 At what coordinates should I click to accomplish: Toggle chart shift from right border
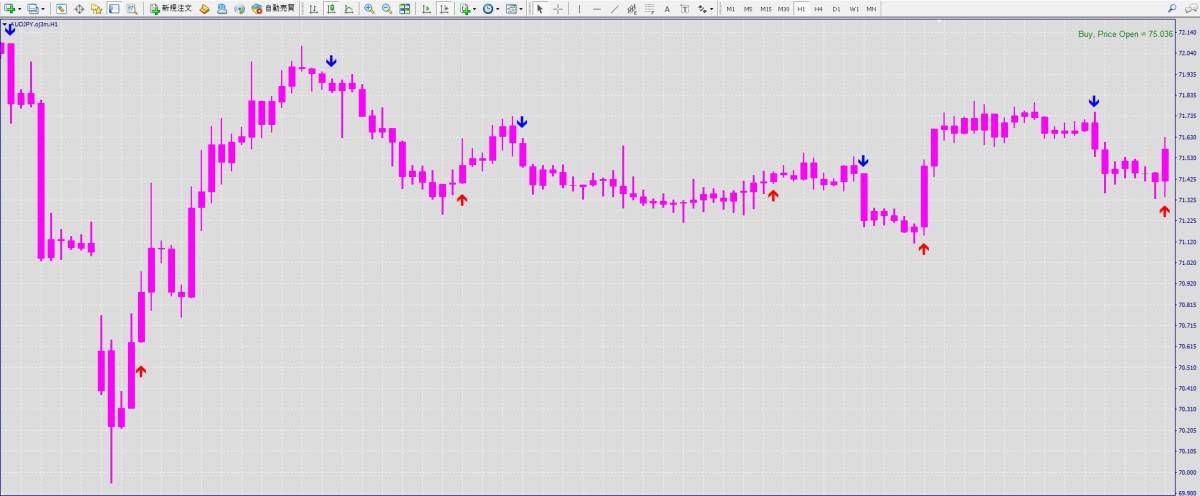(x=445, y=9)
